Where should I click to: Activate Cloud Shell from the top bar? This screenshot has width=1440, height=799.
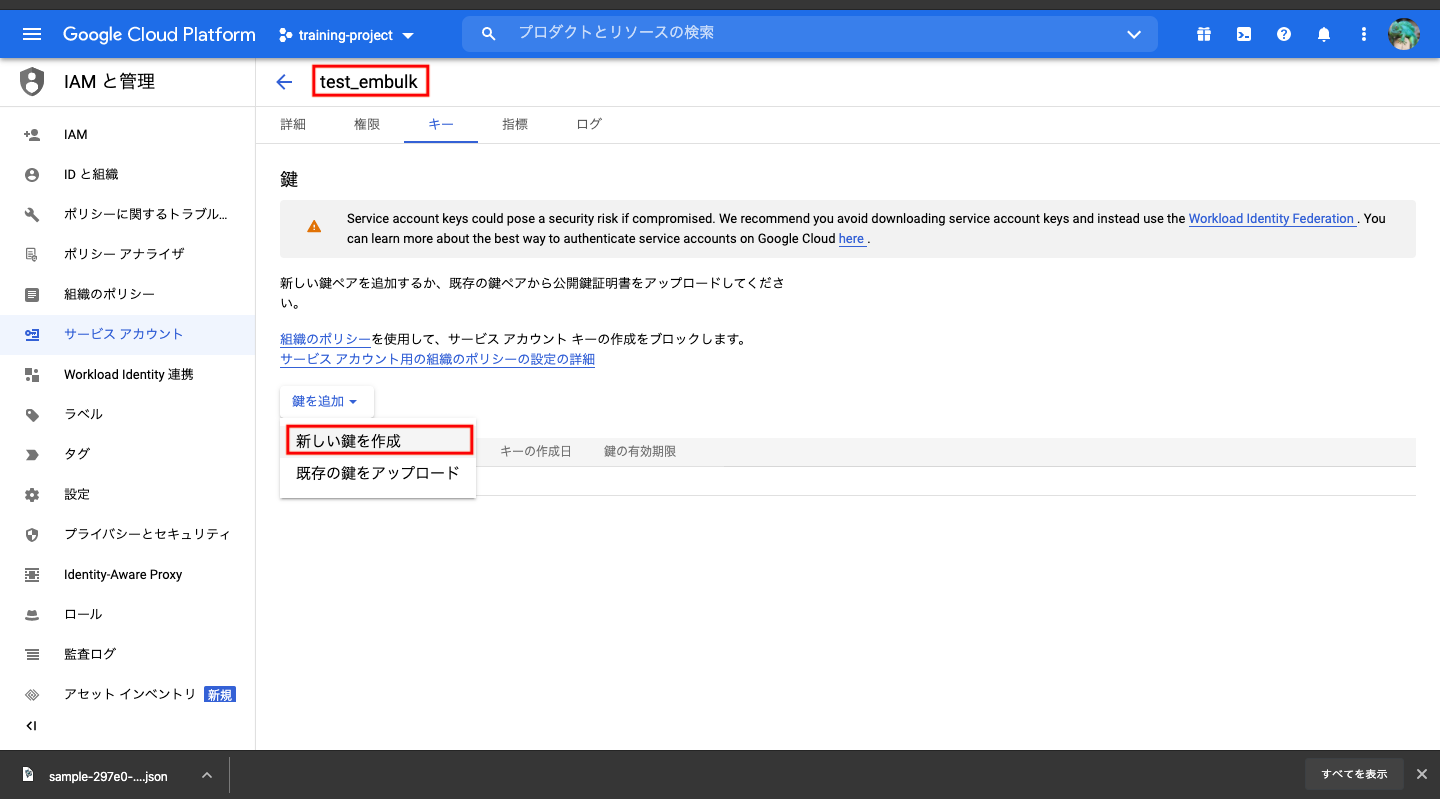(1243, 33)
